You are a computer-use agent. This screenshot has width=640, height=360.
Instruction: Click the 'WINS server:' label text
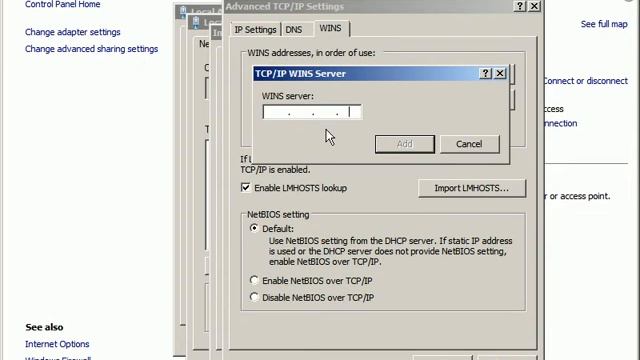(288, 96)
